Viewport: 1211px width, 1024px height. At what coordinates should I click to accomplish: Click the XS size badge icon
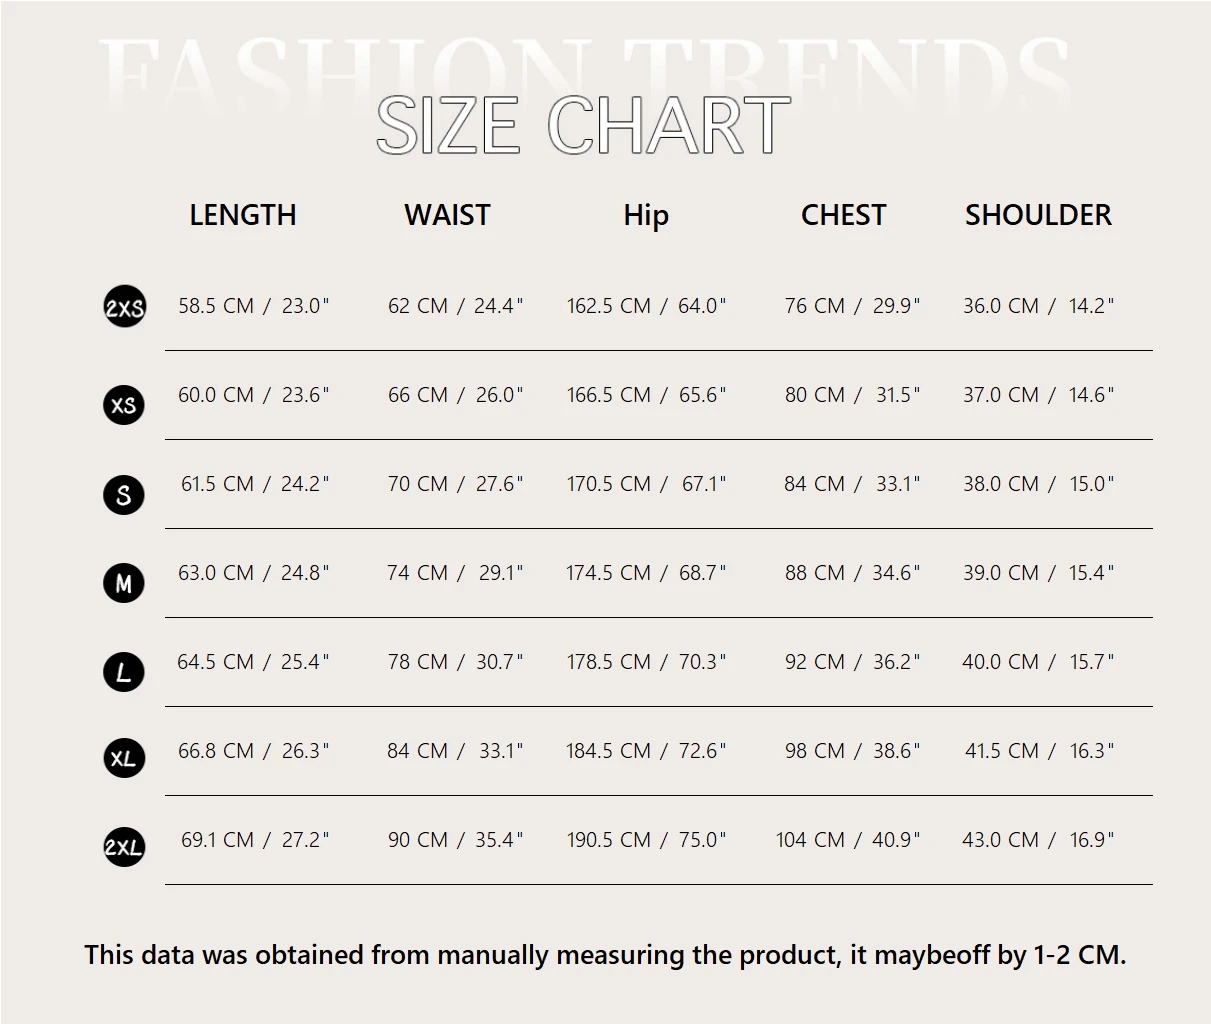[x=124, y=405]
